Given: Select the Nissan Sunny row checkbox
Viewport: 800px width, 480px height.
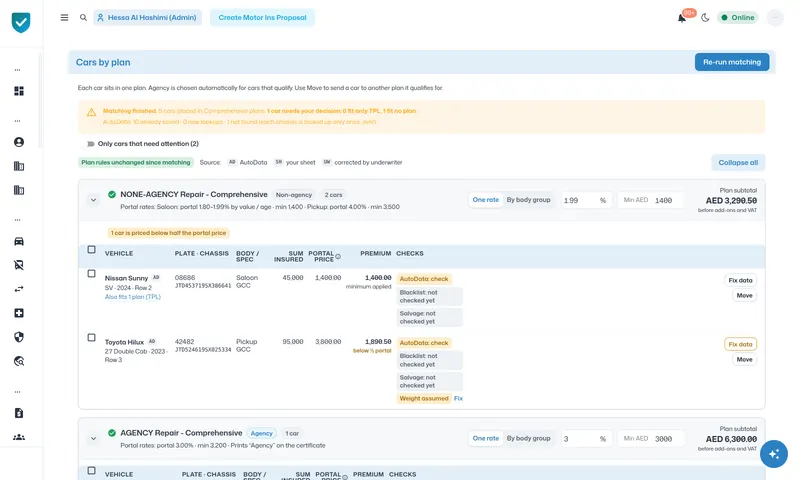Looking at the screenshot, I should tap(91, 273).
